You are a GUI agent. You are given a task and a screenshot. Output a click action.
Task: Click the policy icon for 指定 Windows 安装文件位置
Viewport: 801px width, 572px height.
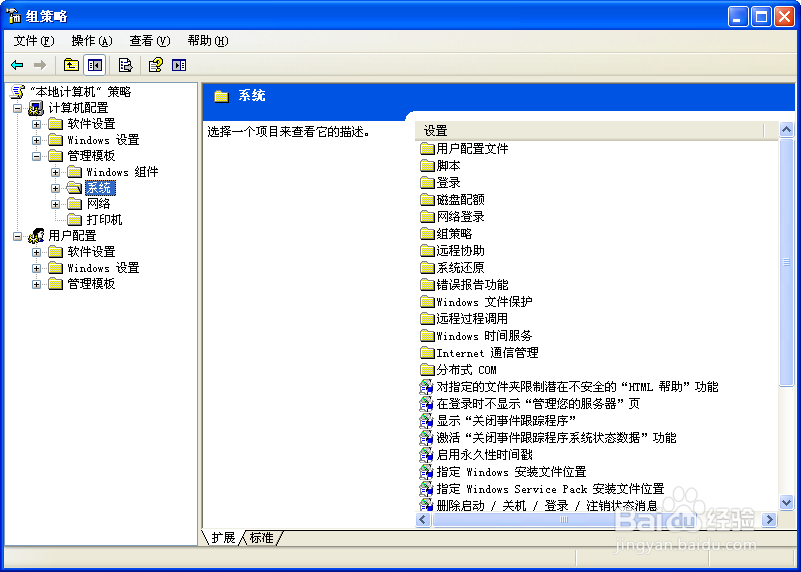pos(426,472)
